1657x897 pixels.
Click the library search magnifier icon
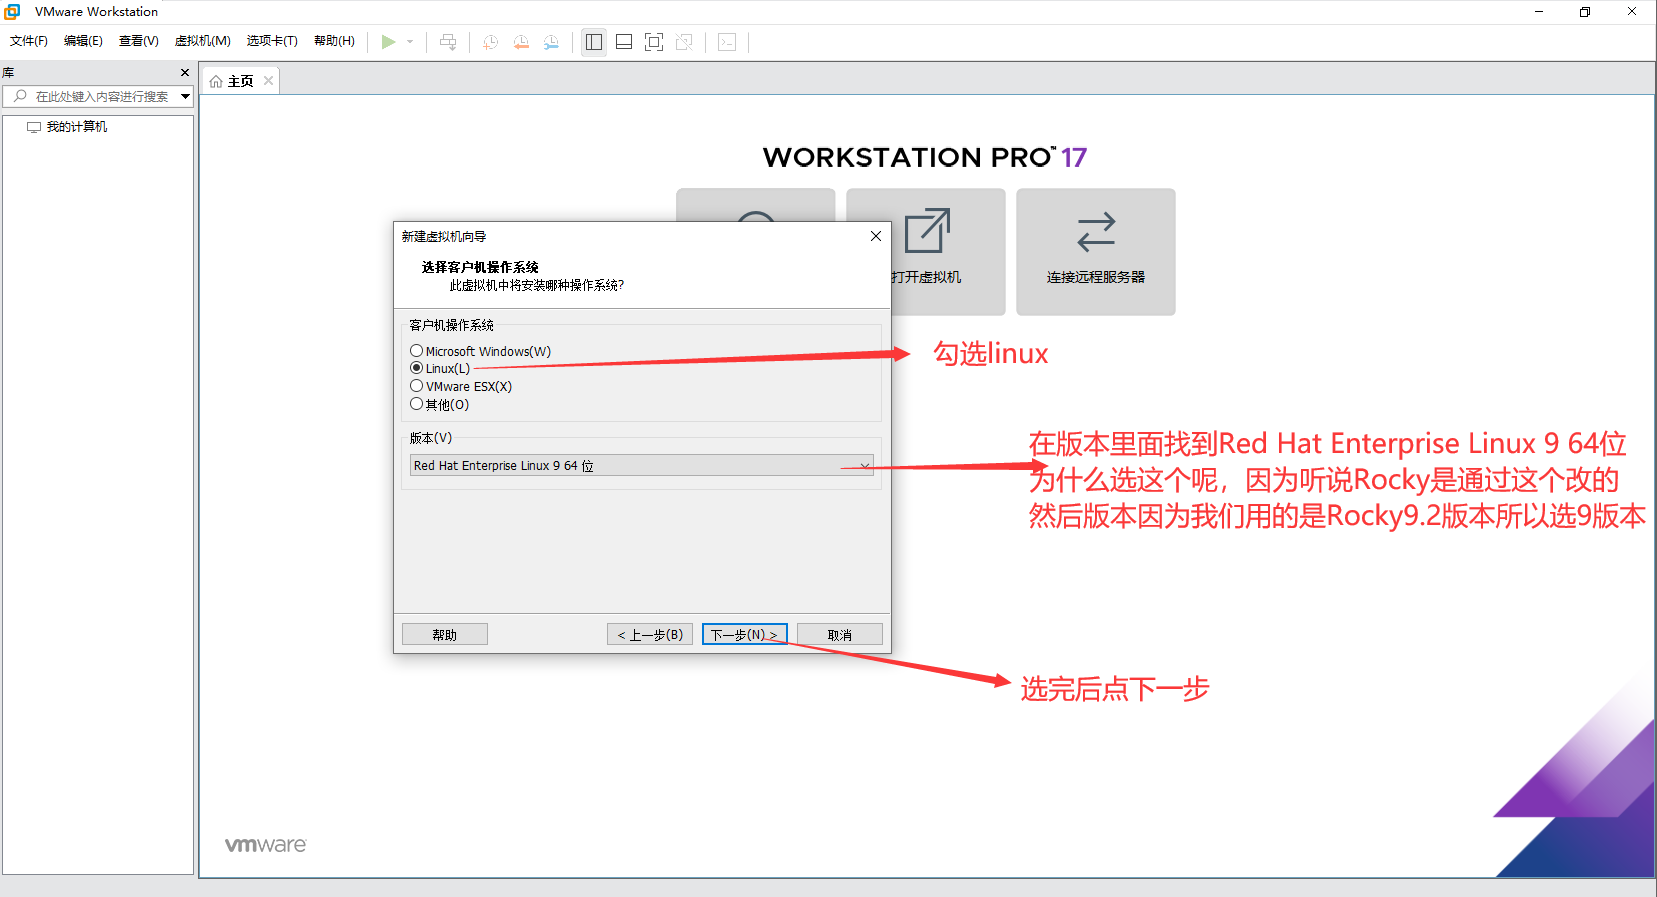20,96
